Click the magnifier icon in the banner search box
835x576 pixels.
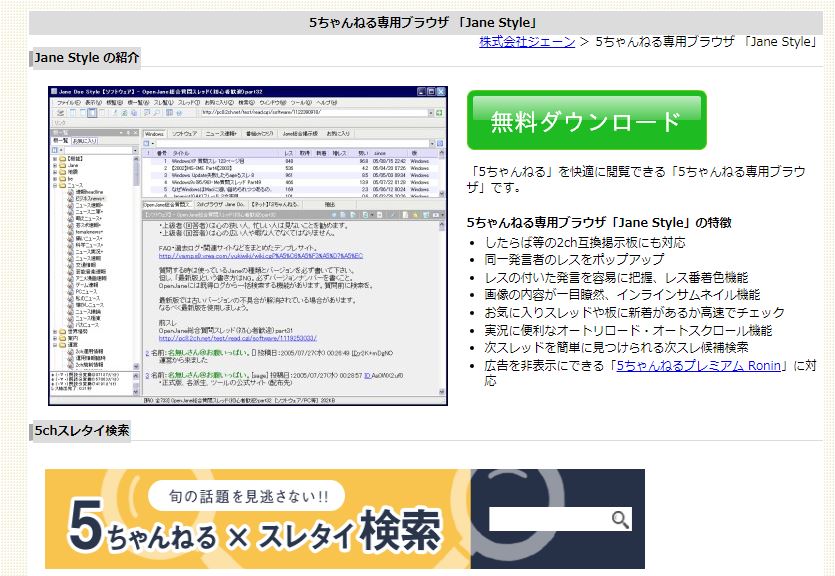(620, 519)
